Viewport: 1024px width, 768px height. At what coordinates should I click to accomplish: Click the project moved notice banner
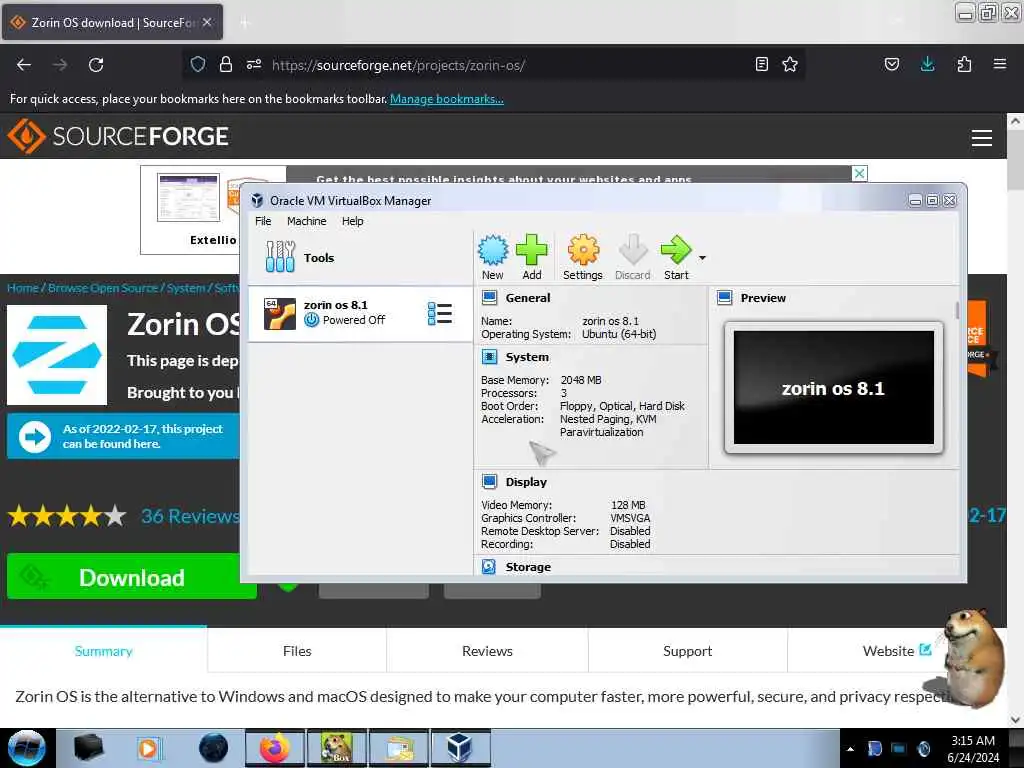coord(124,436)
